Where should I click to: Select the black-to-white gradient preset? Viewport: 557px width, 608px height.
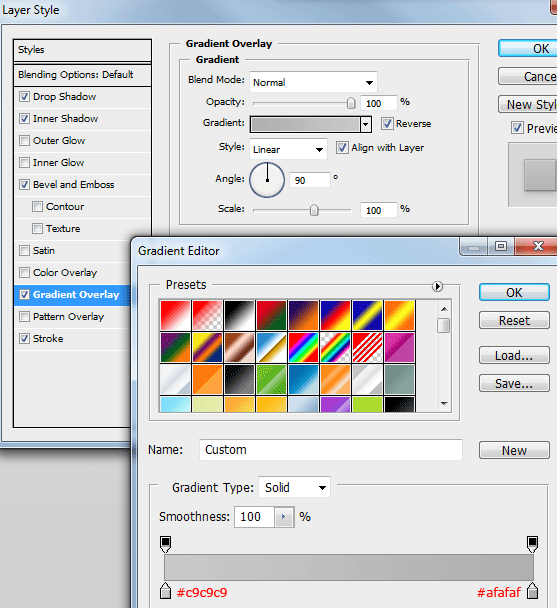point(239,315)
